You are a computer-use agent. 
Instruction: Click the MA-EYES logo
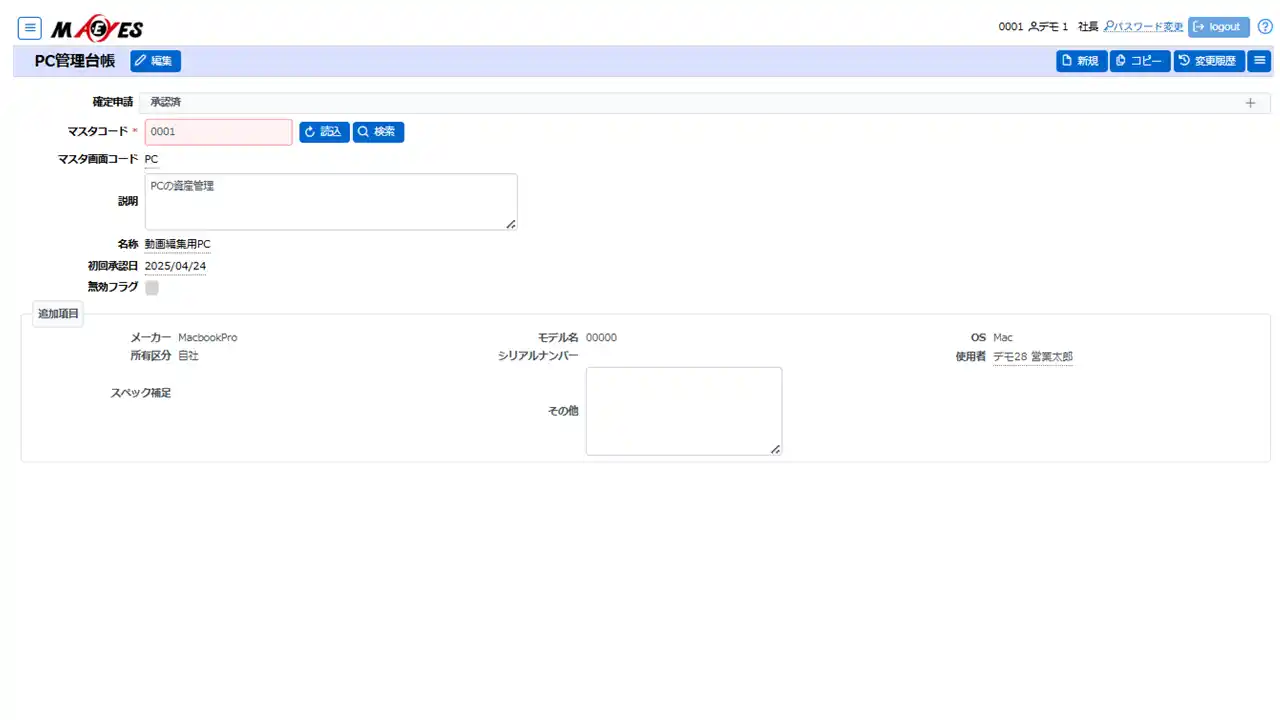click(x=97, y=29)
